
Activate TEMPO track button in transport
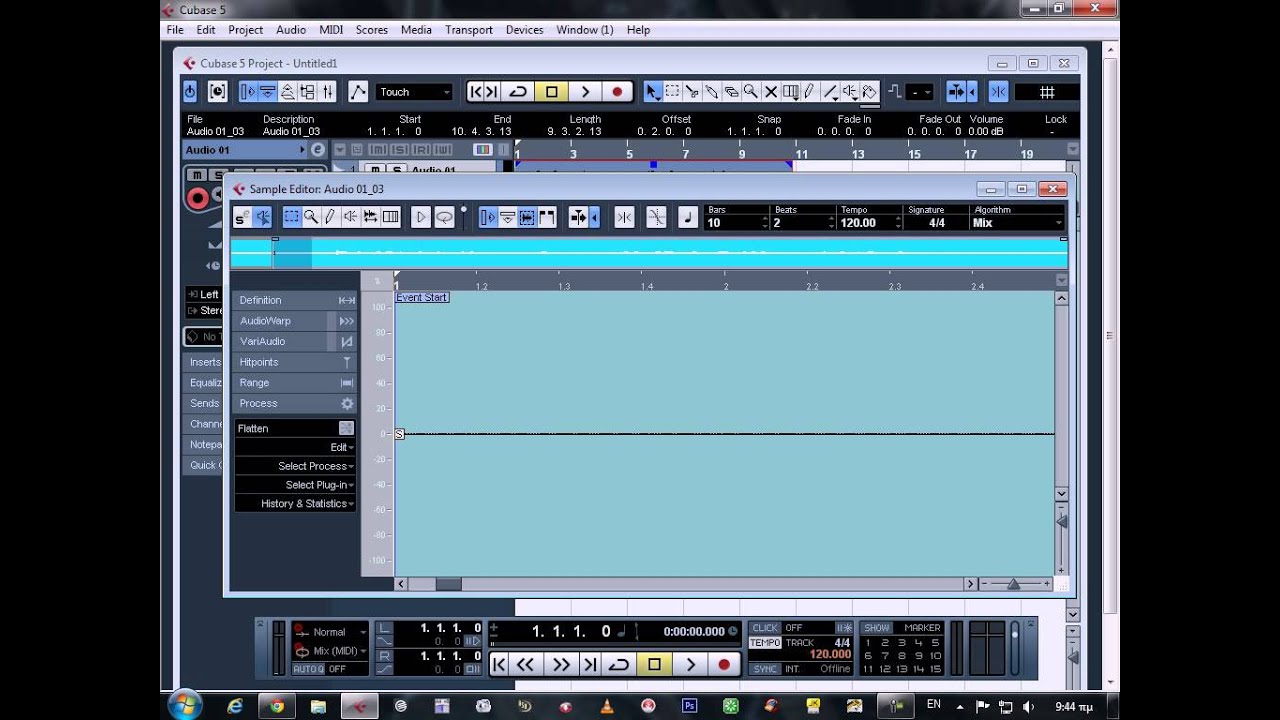[765, 642]
